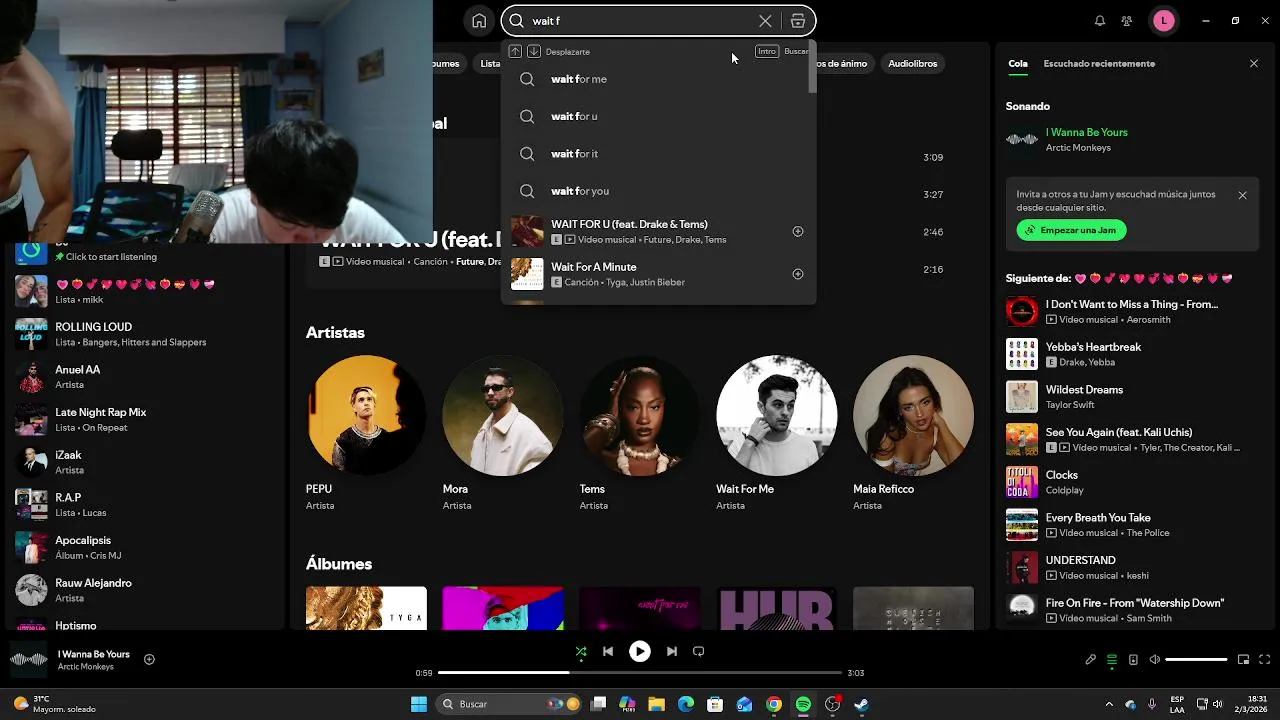Add I Wanna Be Yours to Liked Songs

click(149, 659)
